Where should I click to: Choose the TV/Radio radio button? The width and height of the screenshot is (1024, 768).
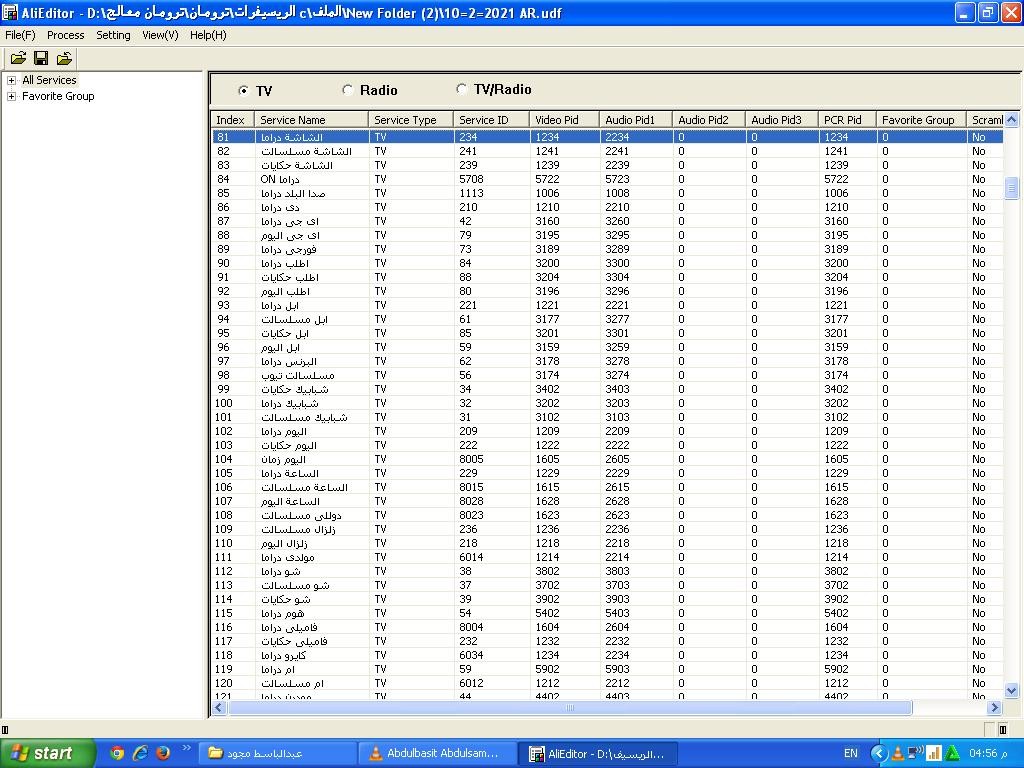(462, 89)
